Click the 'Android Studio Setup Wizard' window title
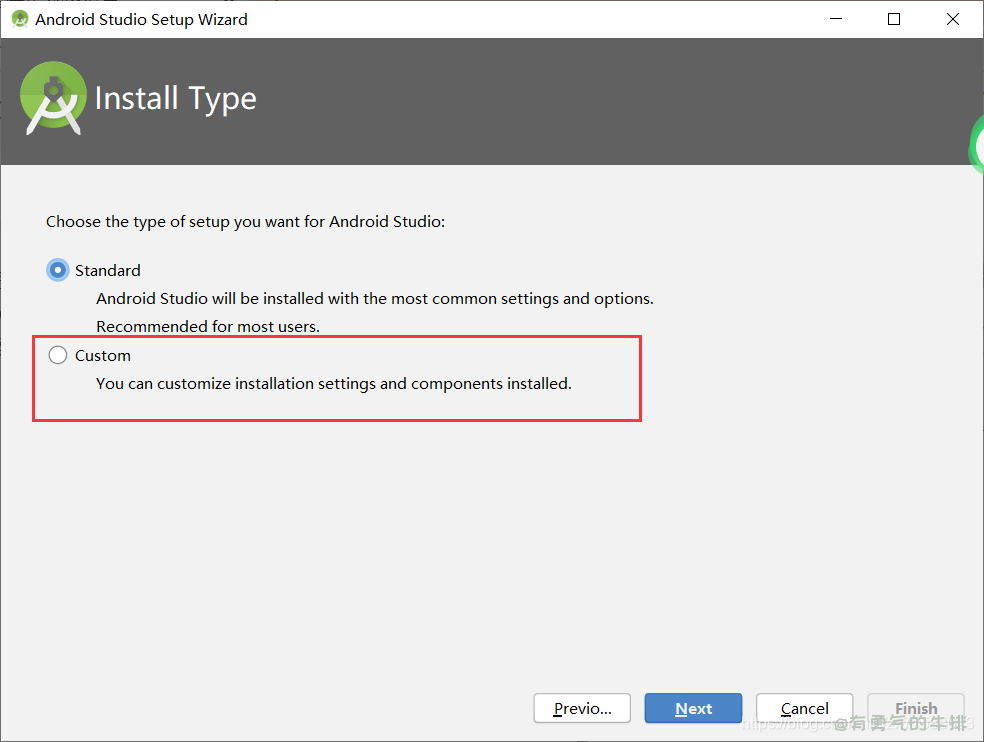The height and width of the screenshot is (742, 984). point(141,19)
